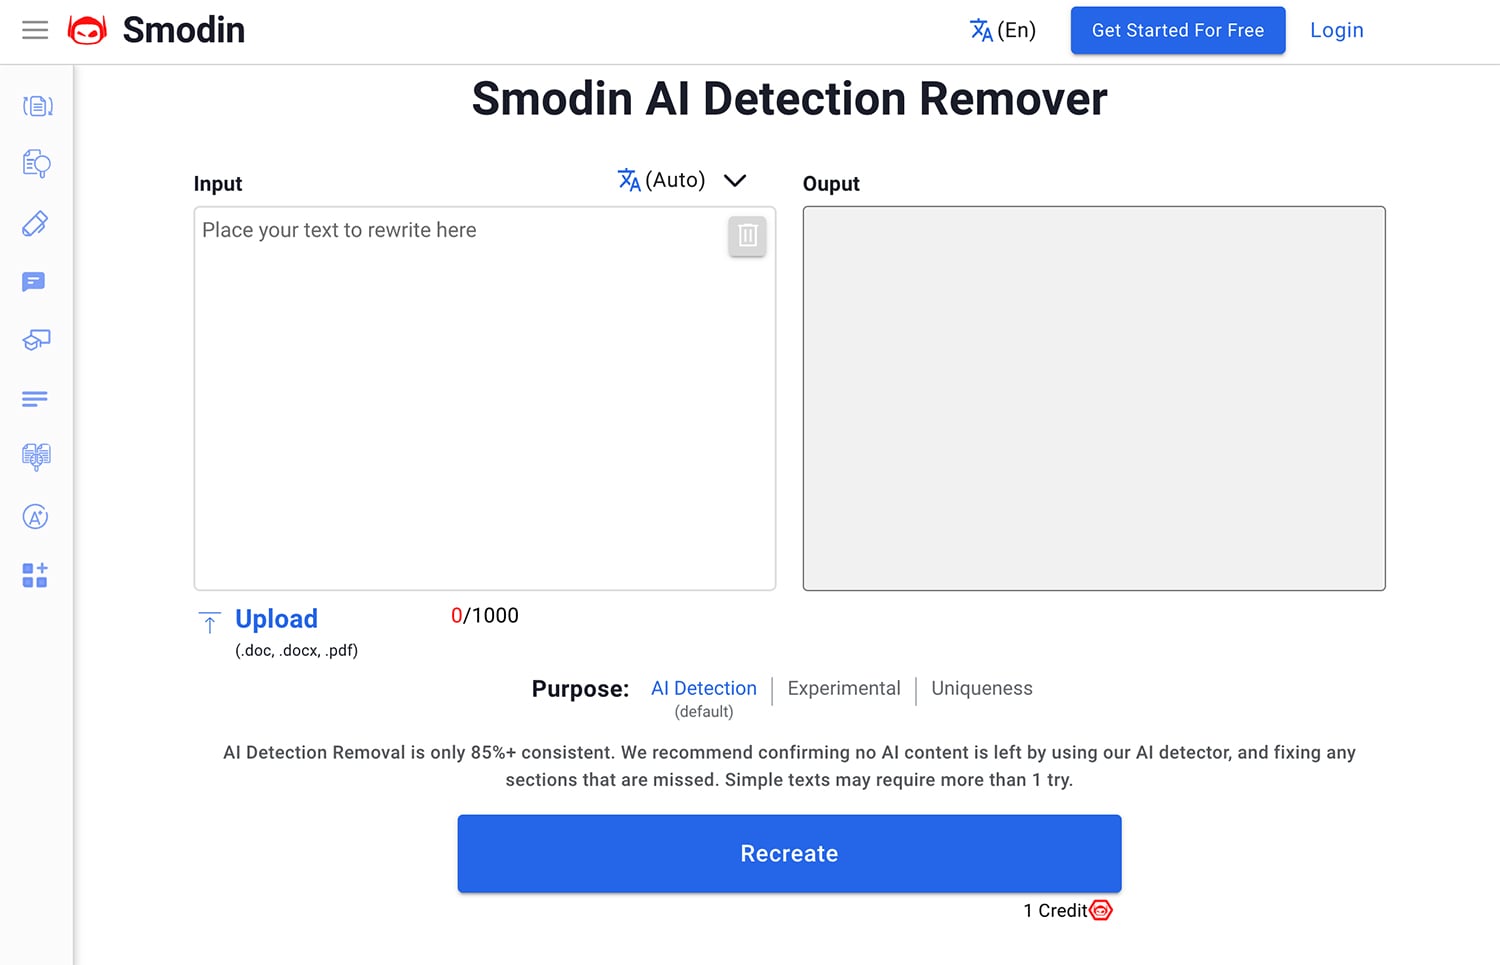This screenshot has width=1500, height=965.
Task: Click the rewriter document icon in sidebar
Action: 37,106
